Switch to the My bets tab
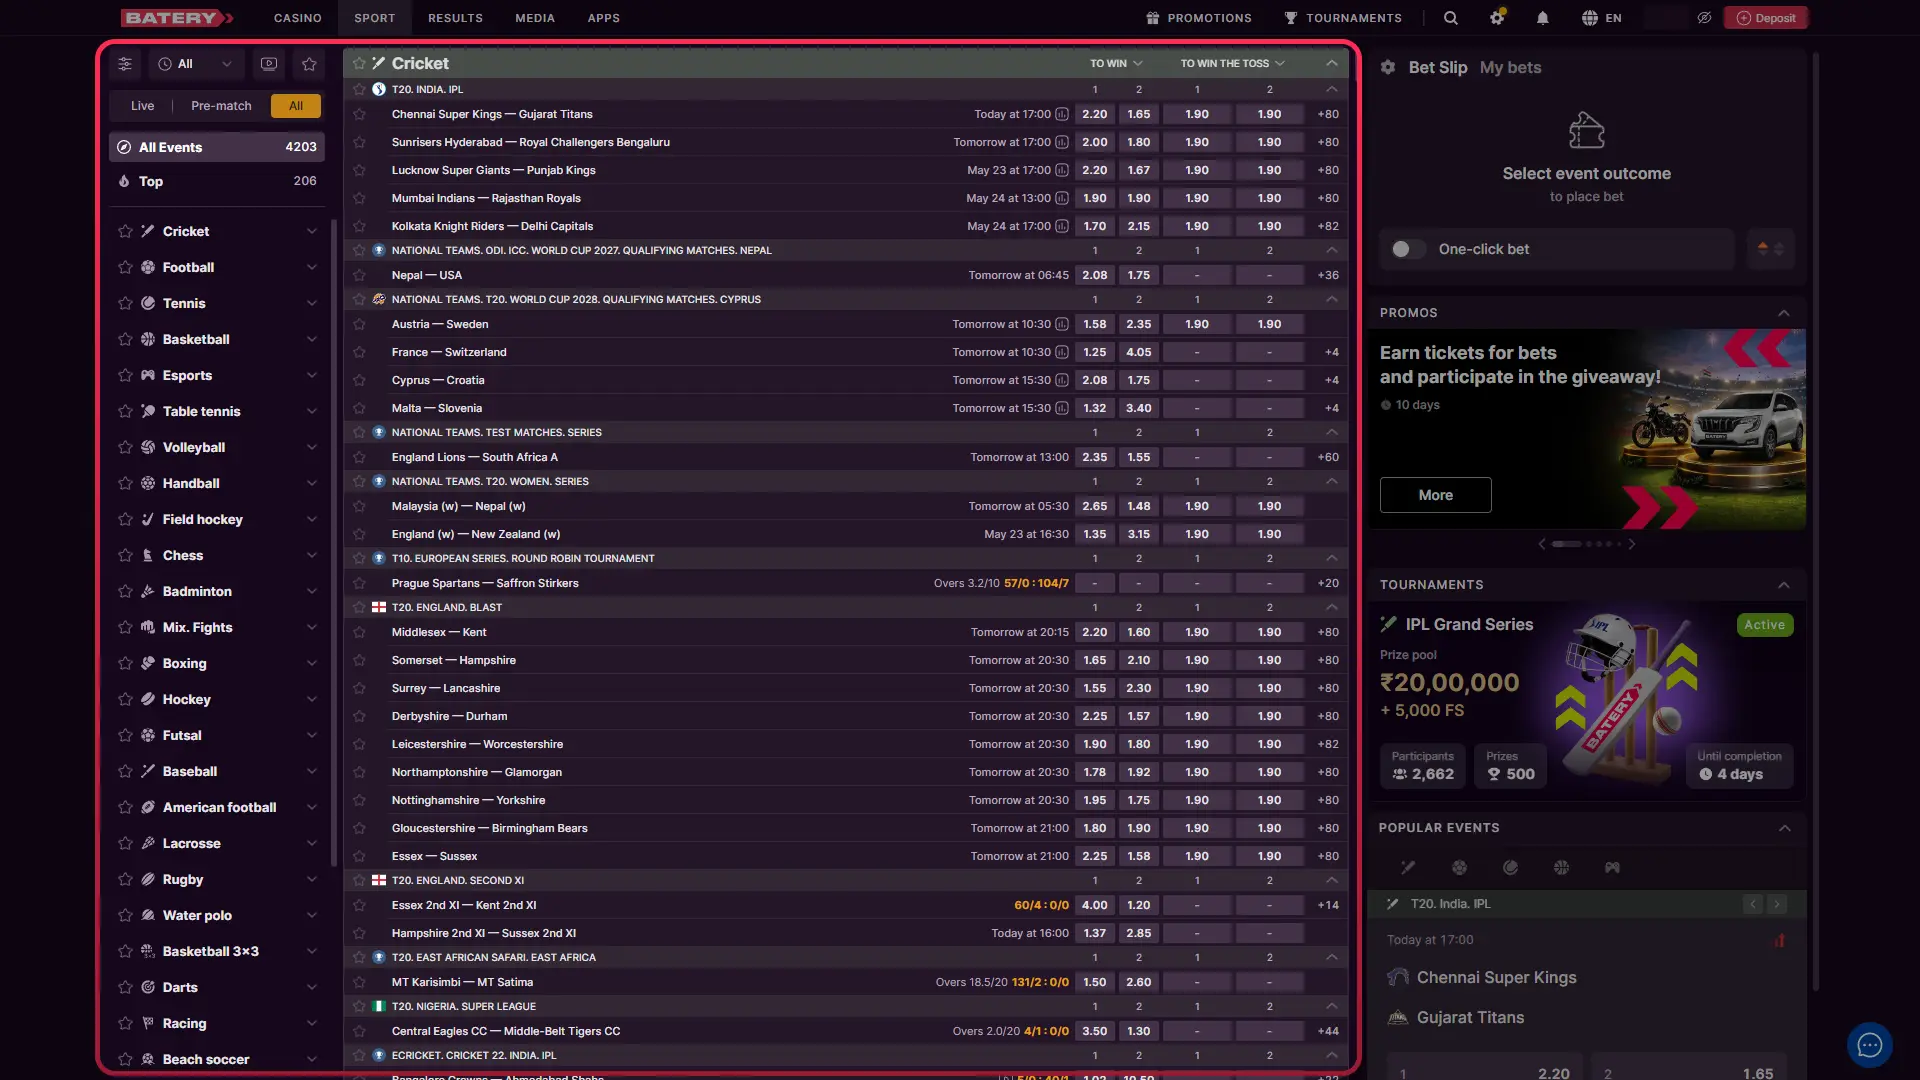The width and height of the screenshot is (1920, 1080). [x=1510, y=67]
